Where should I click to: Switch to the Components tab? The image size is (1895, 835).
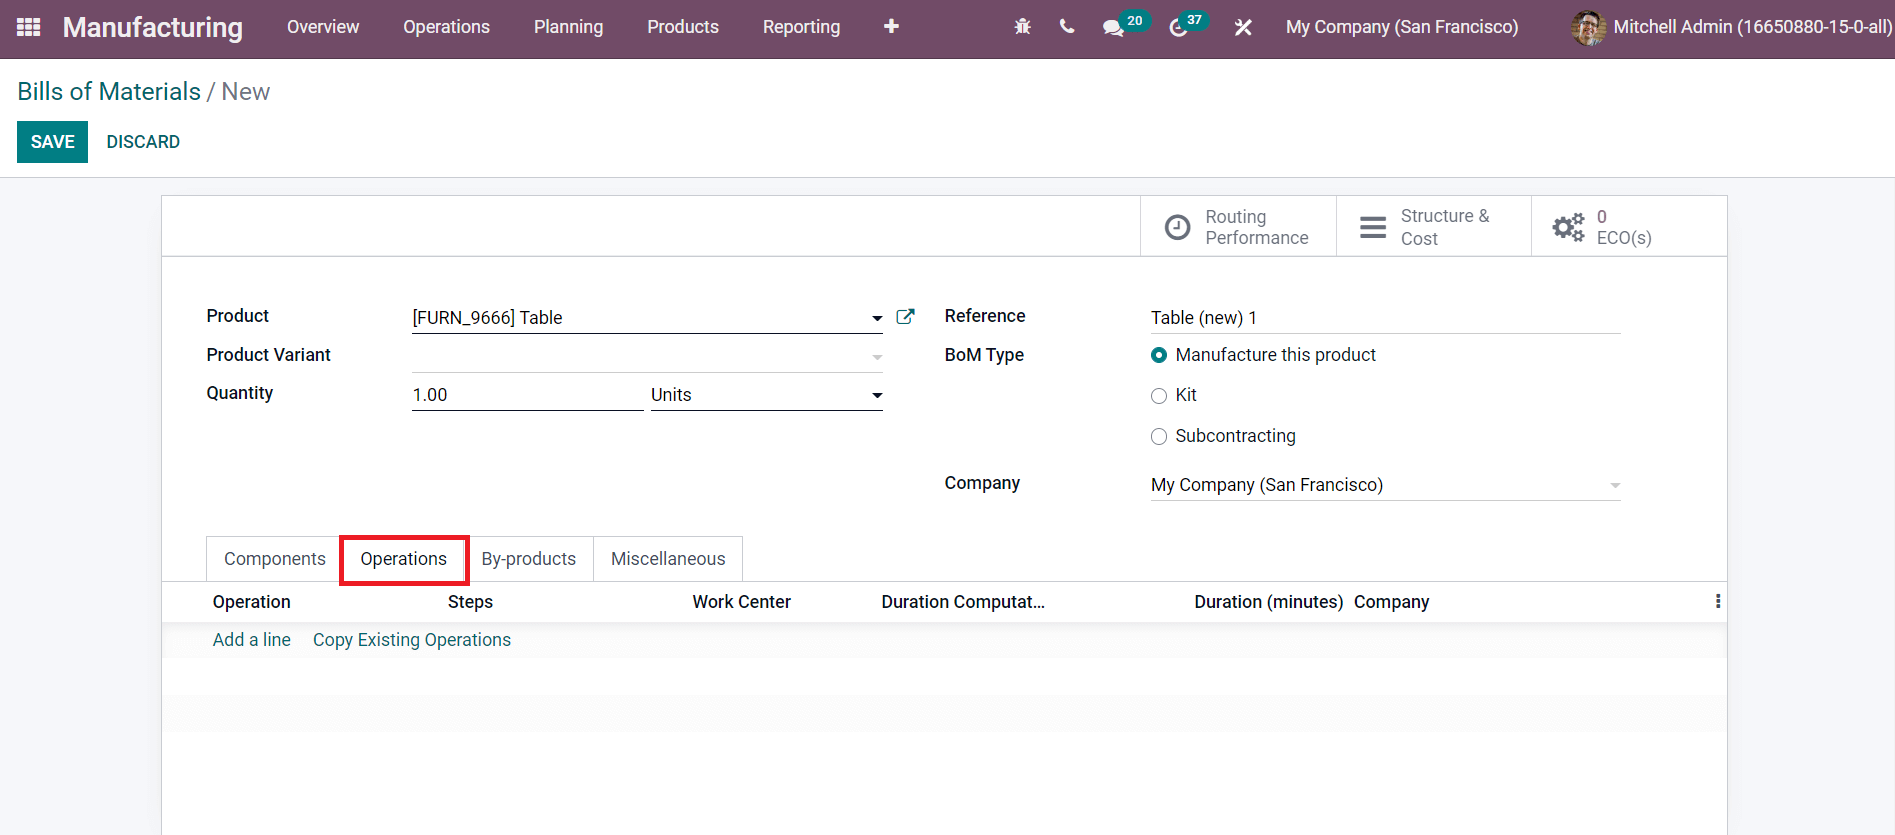coord(275,559)
